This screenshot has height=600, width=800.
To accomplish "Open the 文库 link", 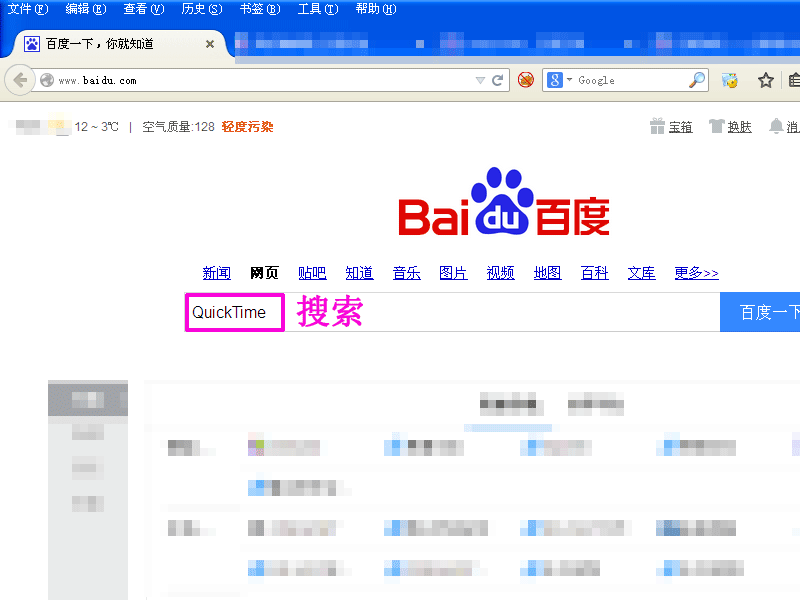I will point(641,273).
